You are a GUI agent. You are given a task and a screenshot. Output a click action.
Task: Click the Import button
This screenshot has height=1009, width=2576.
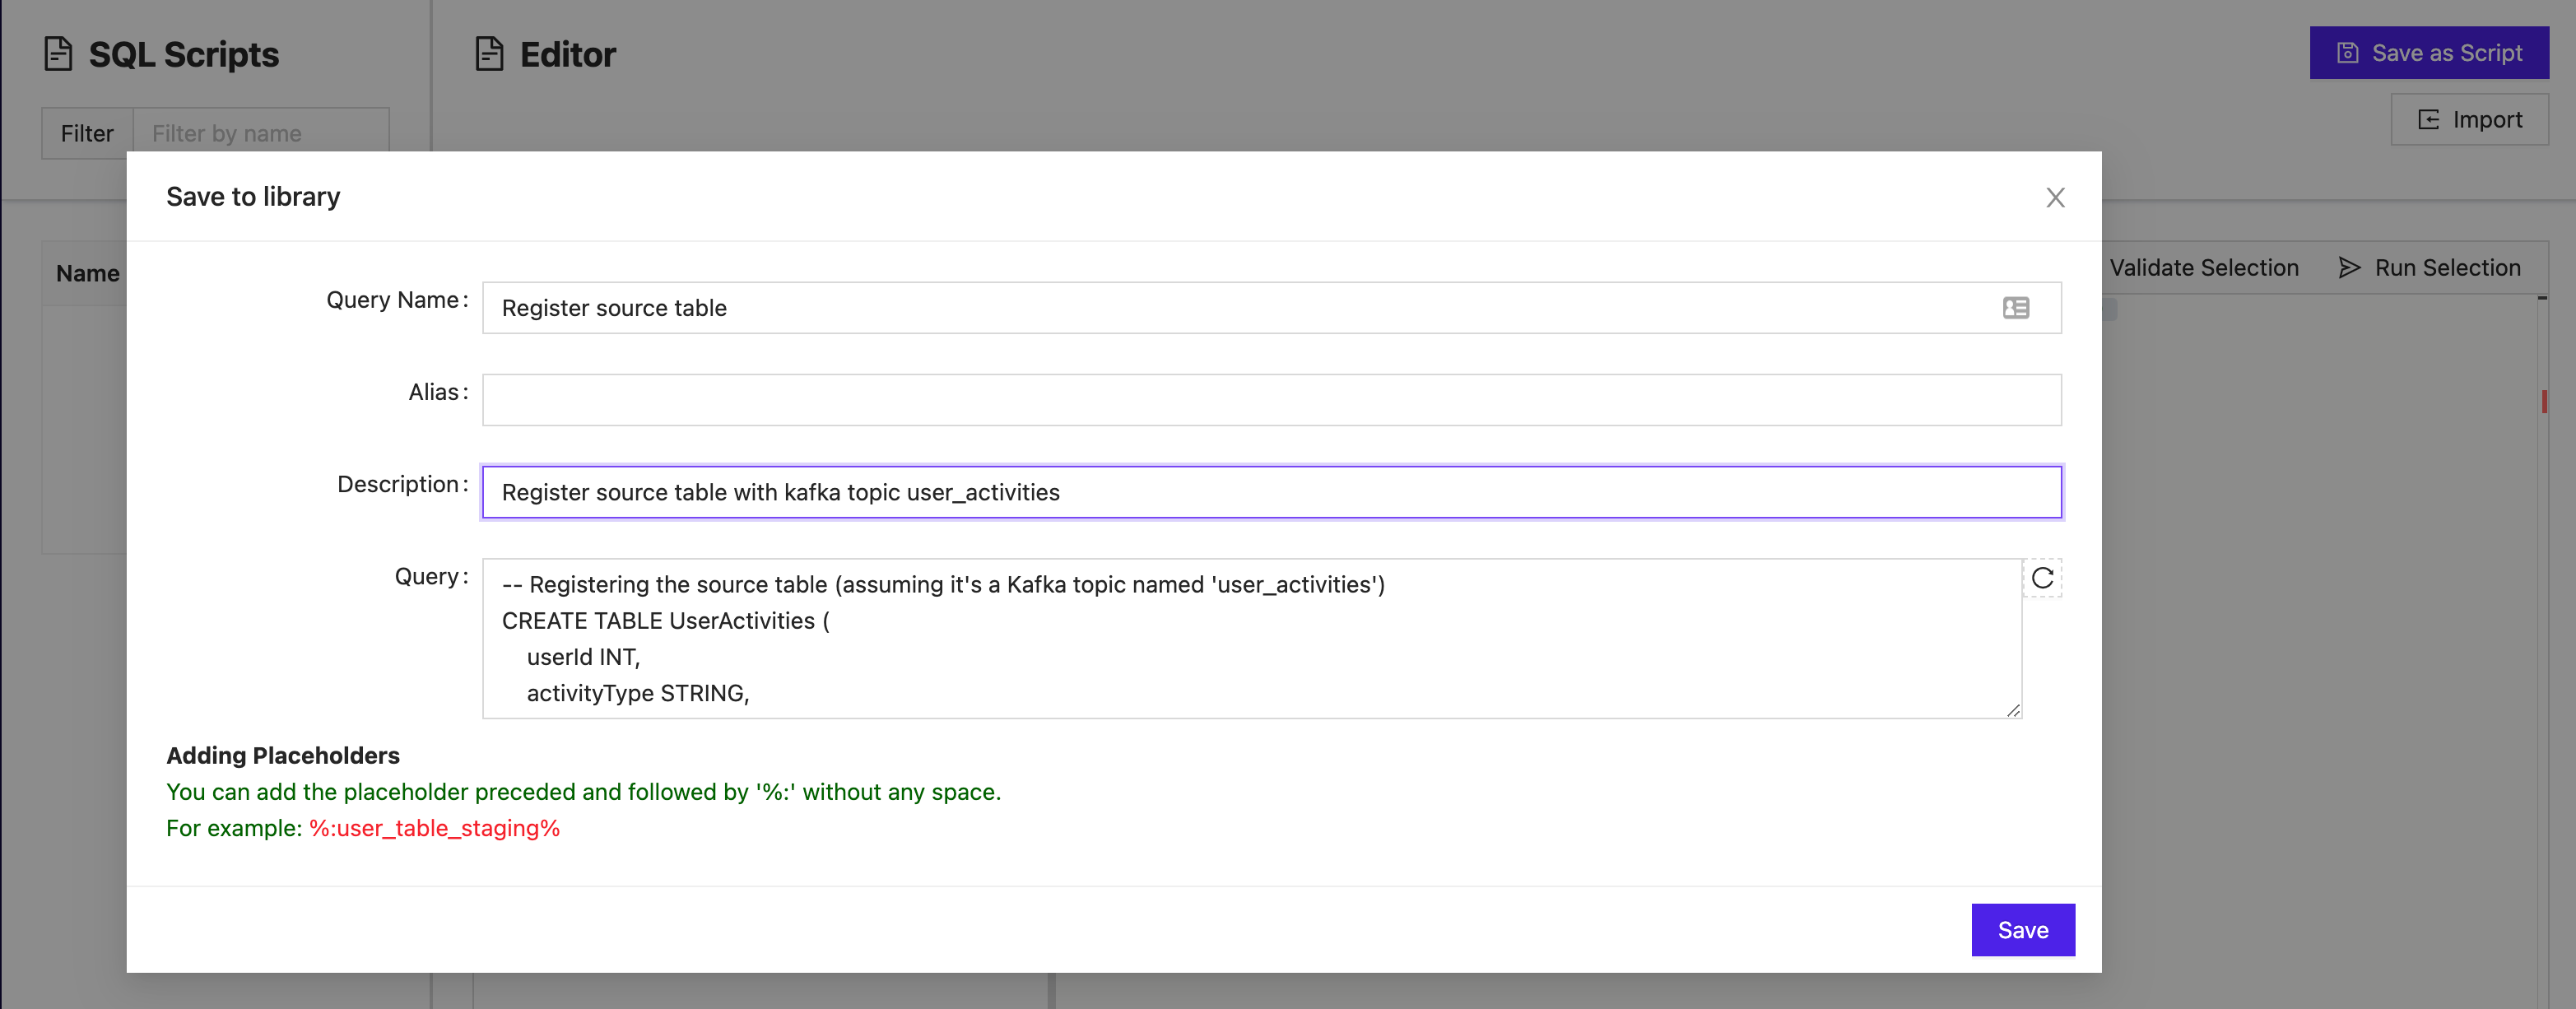point(2469,120)
